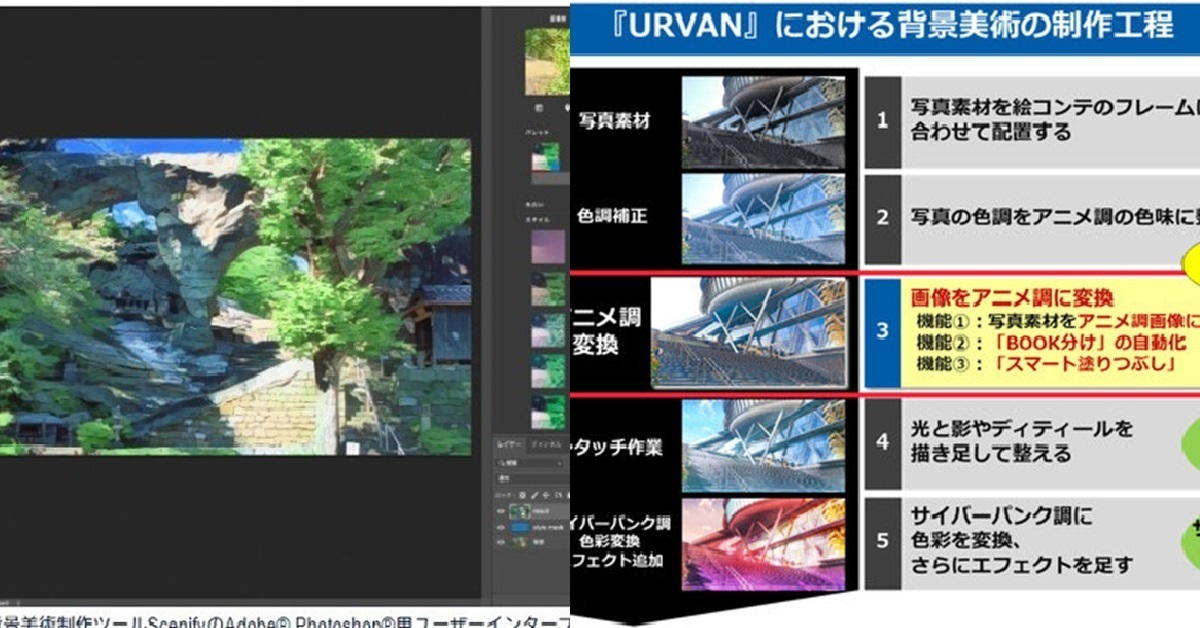This screenshot has width=1200, height=628.
Task: Click the lock transparent pixels icon
Action: (x=522, y=495)
